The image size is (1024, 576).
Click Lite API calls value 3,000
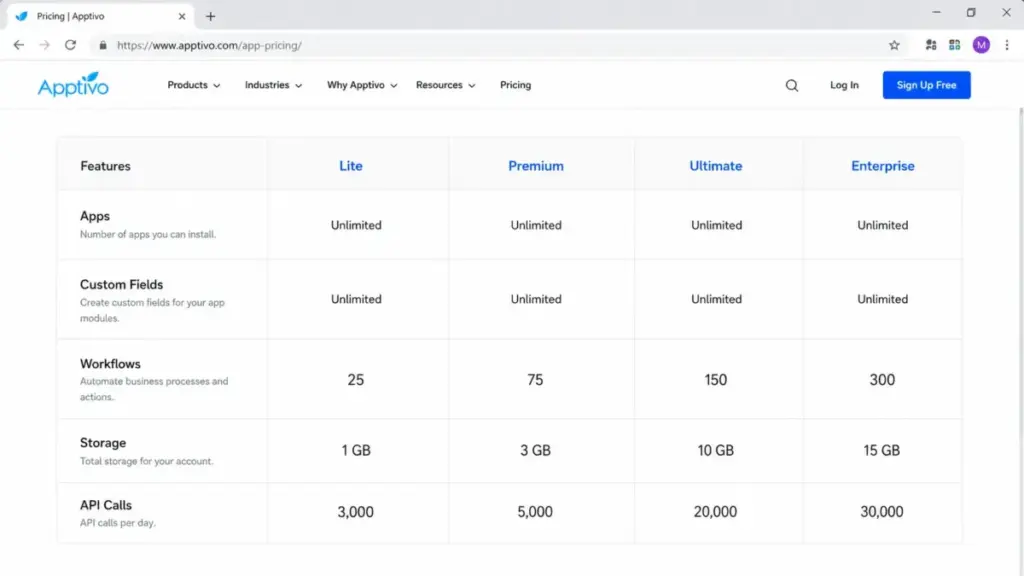point(355,512)
